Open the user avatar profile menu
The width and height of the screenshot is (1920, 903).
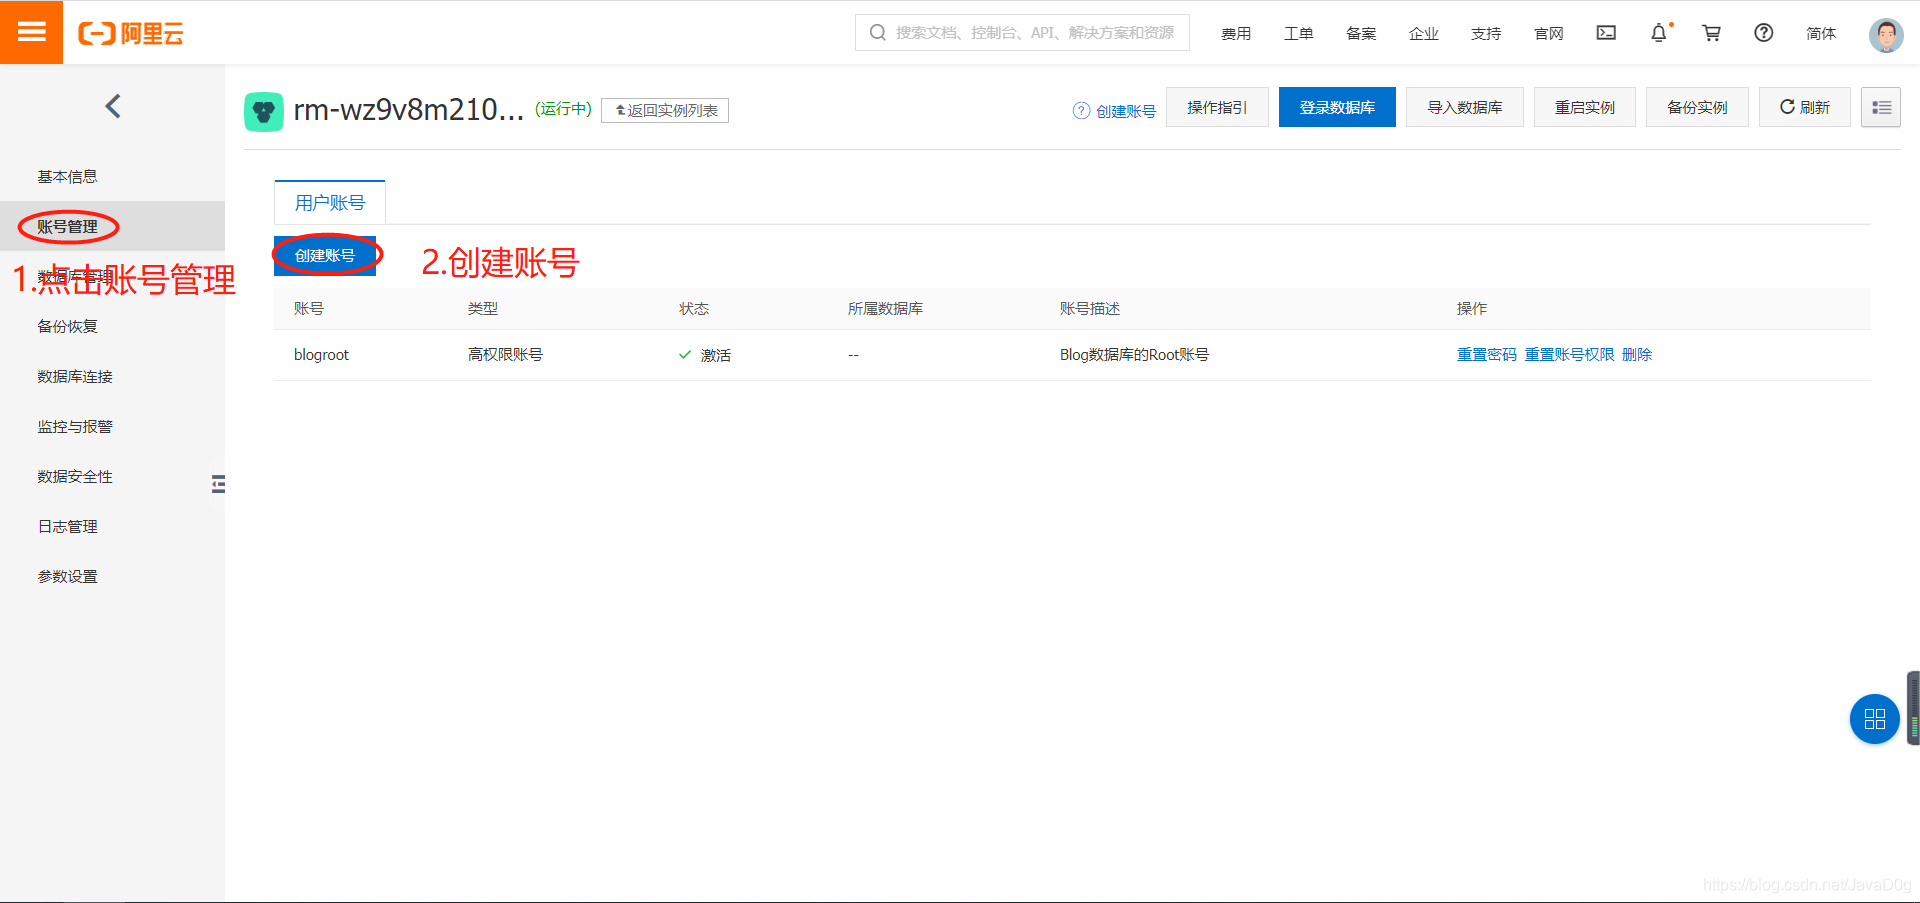1886,35
